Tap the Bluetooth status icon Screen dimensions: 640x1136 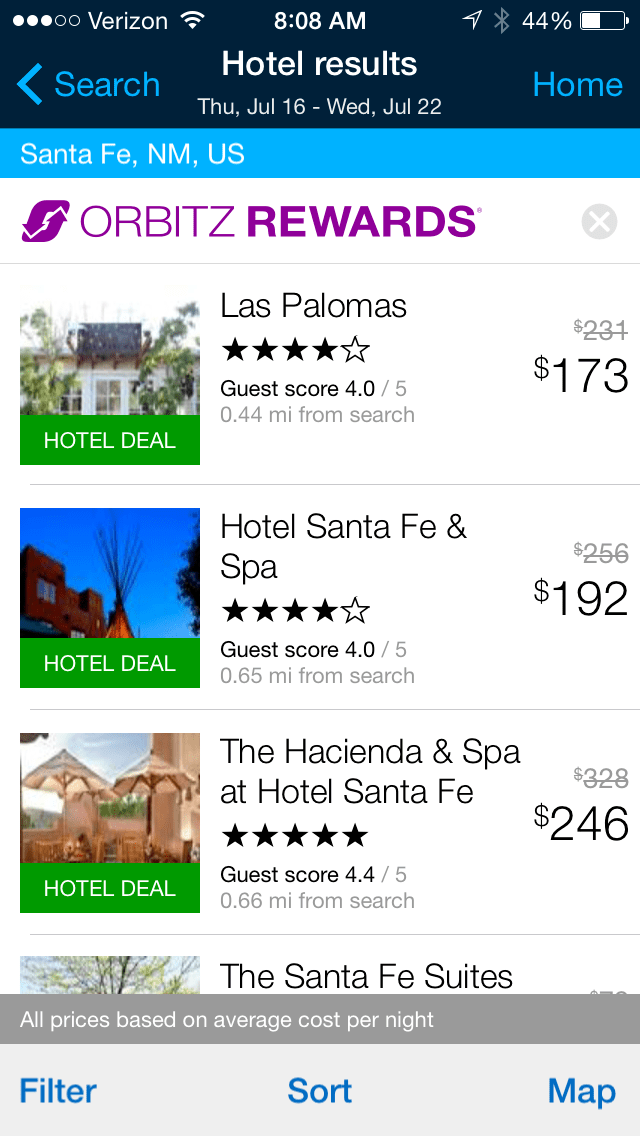coord(501,21)
